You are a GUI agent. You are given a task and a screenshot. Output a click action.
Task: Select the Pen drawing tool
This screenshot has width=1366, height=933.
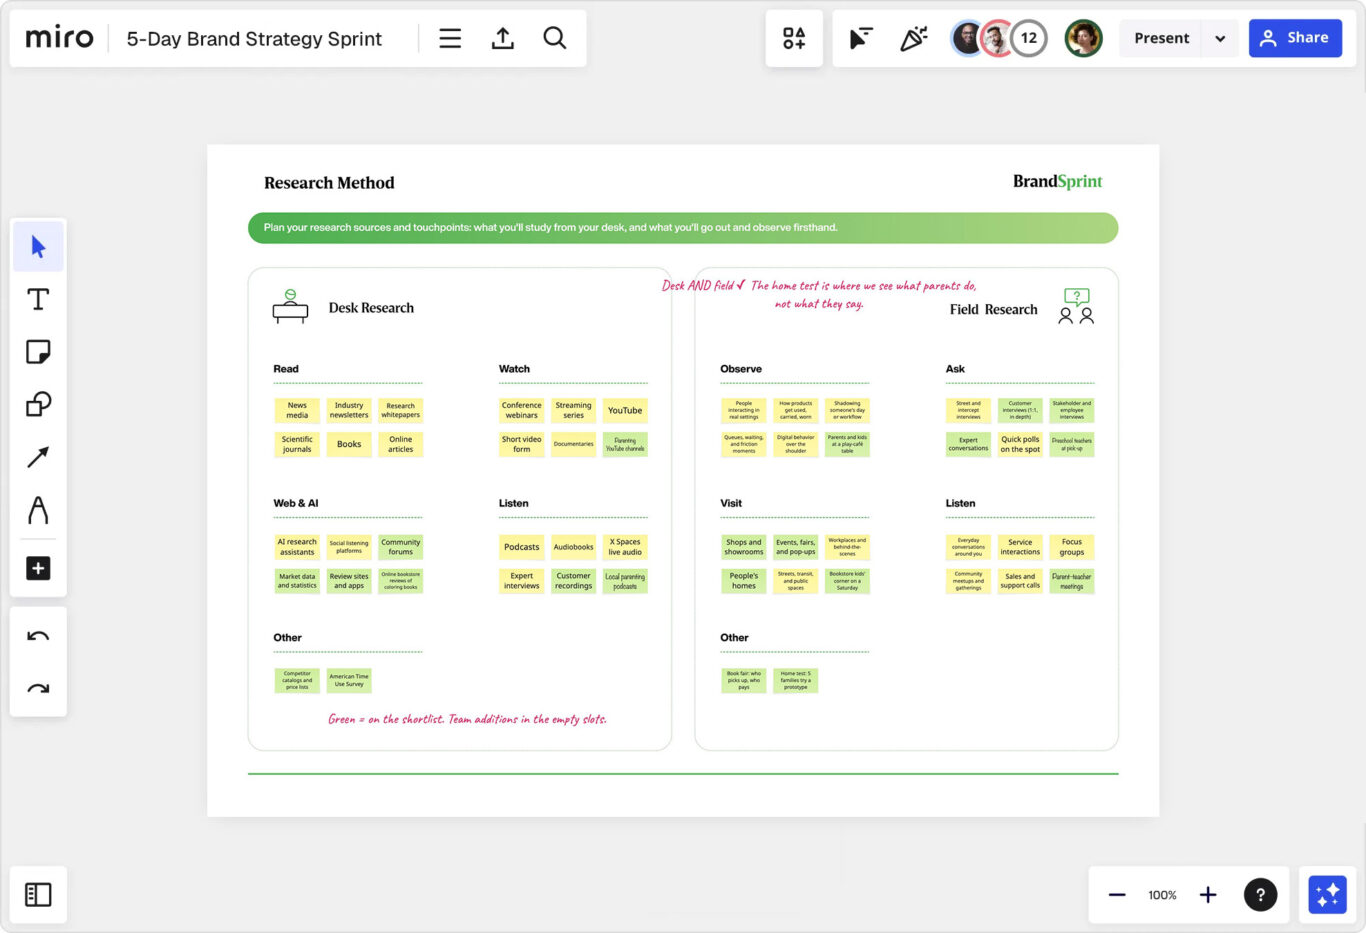[38, 510]
